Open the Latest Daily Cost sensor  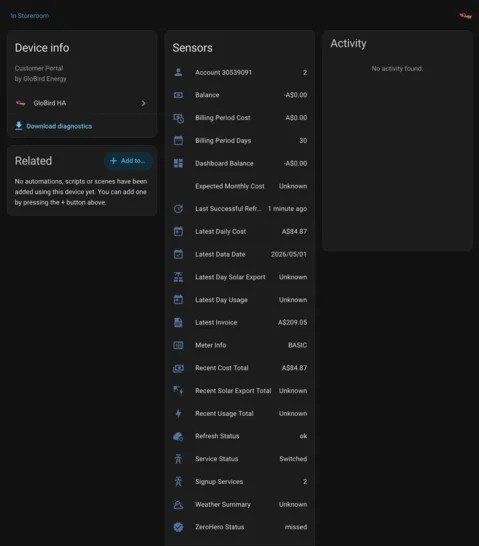pyautogui.click(x=240, y=232)
